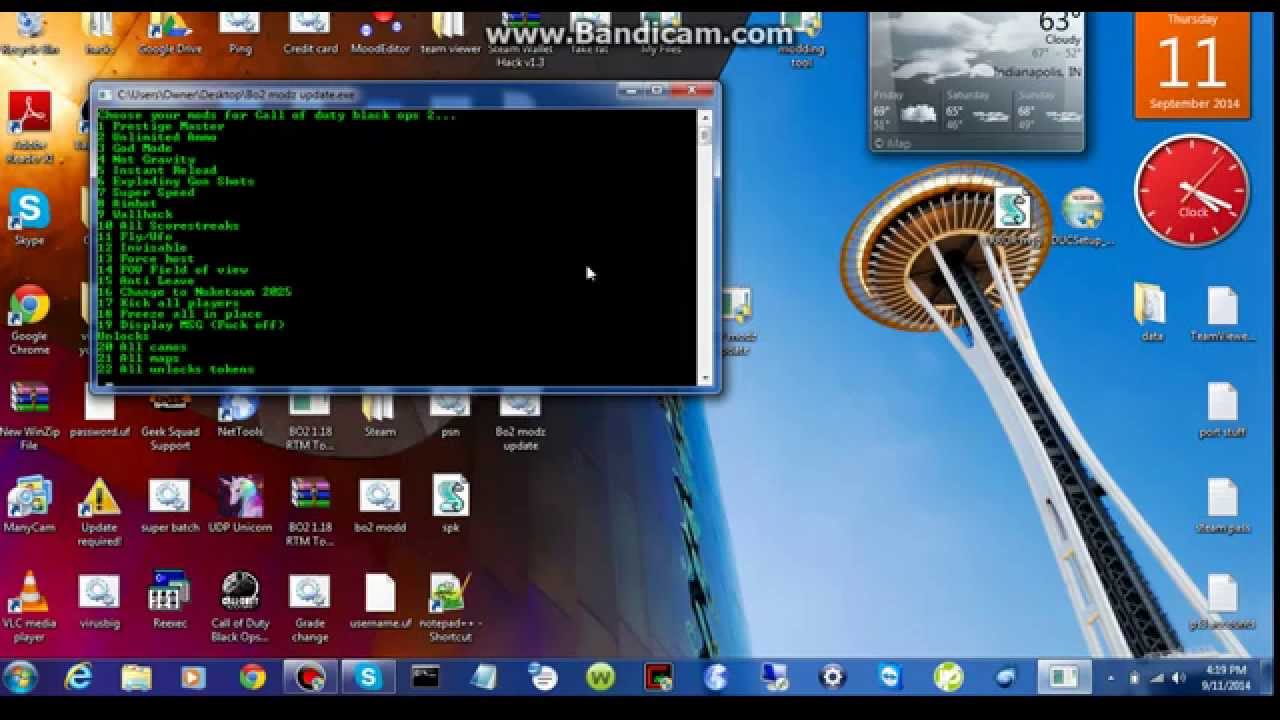Click the '10 All Scorestreaks' console line

tap(168, 225)
